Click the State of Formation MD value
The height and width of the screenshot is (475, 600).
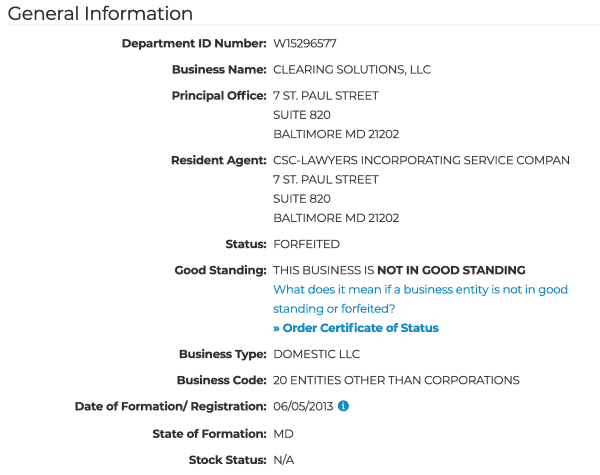point(283,434)
